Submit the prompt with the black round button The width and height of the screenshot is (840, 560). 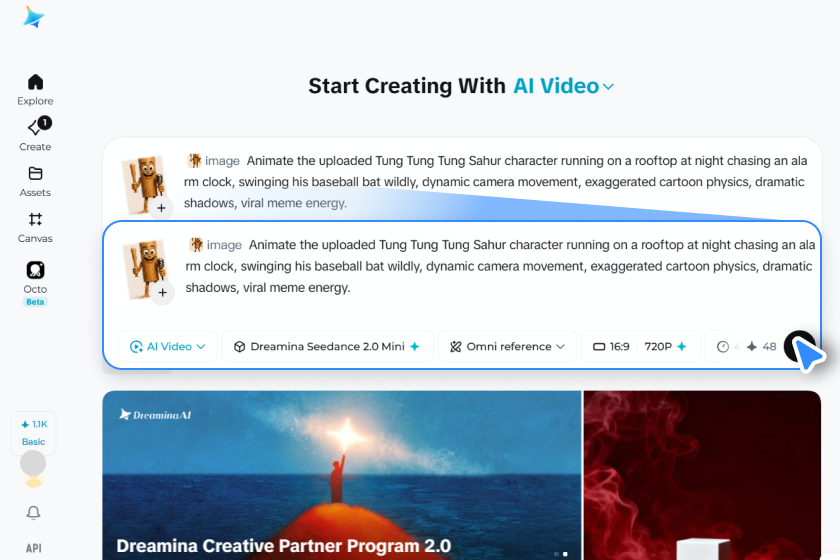[x=800, y=347]
